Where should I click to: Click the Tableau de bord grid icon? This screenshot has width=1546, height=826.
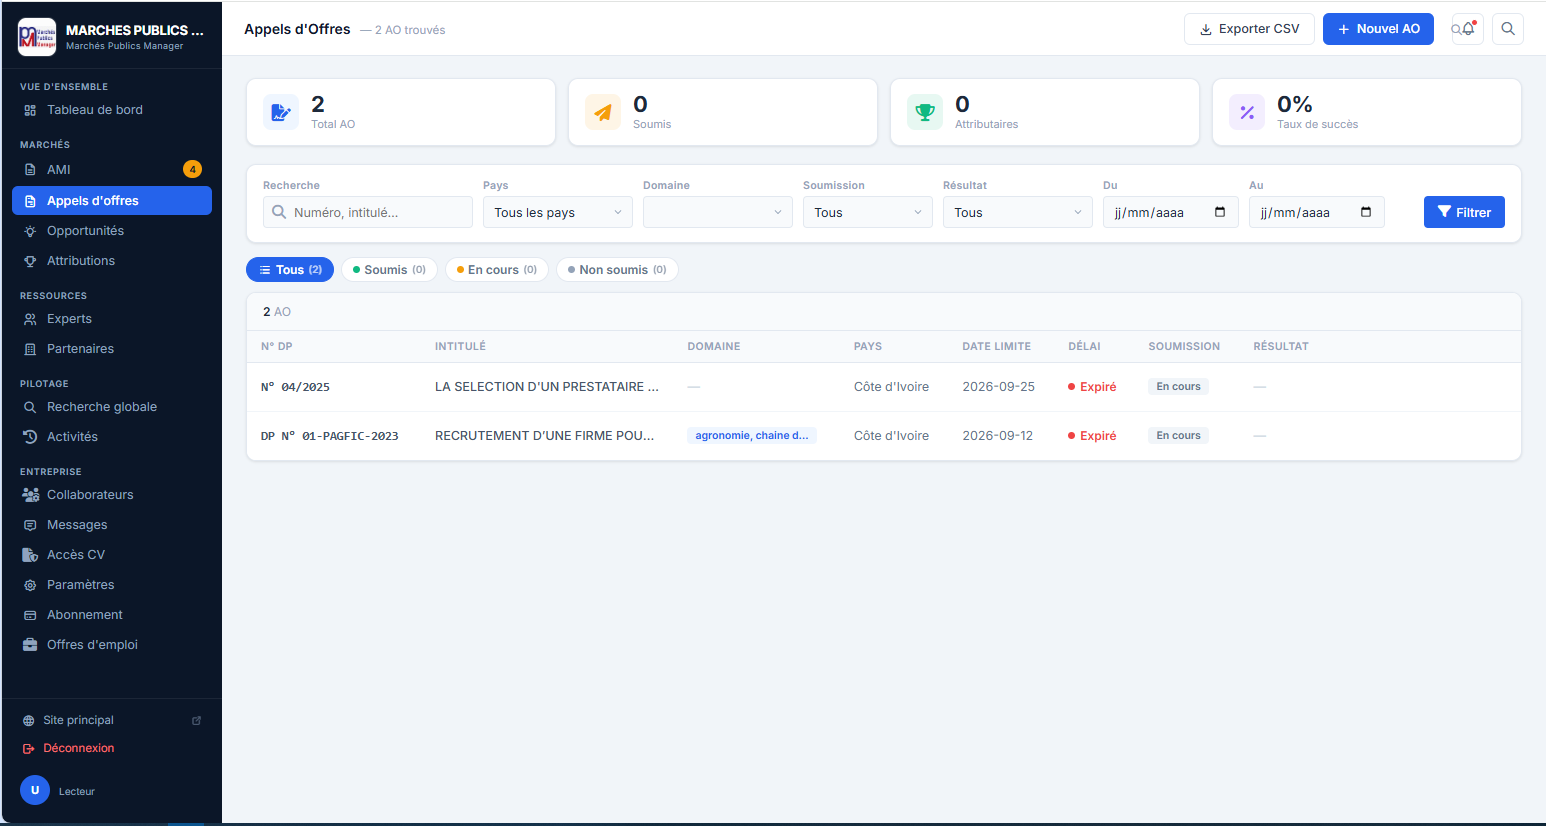point(30,110)
